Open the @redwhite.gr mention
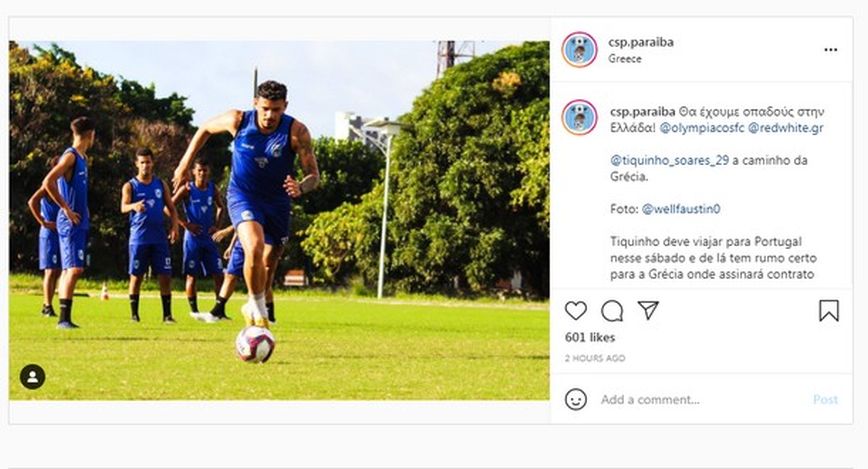Image resolution: width=868 pixels, height=469 pixels. click(x=786, y=128)
